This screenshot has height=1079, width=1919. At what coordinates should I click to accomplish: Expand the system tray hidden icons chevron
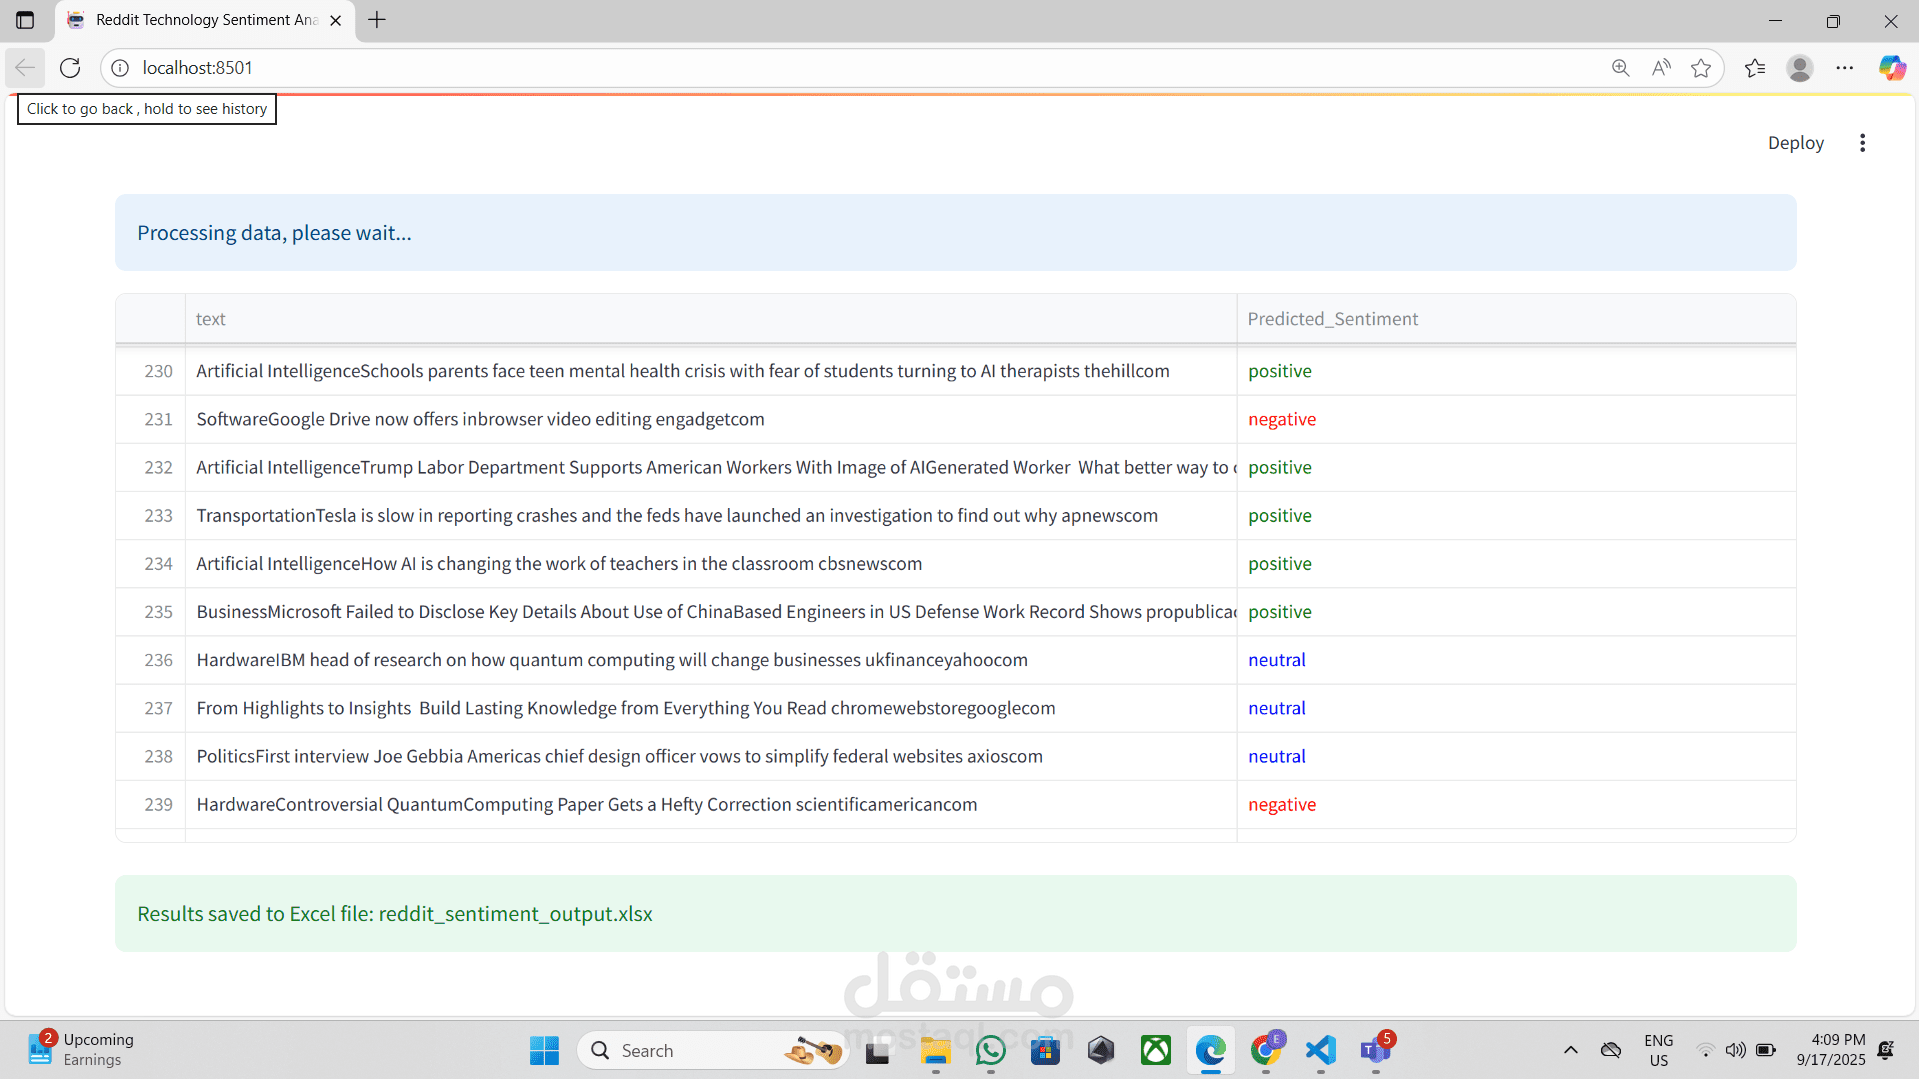click(x=1570, y=1050)
